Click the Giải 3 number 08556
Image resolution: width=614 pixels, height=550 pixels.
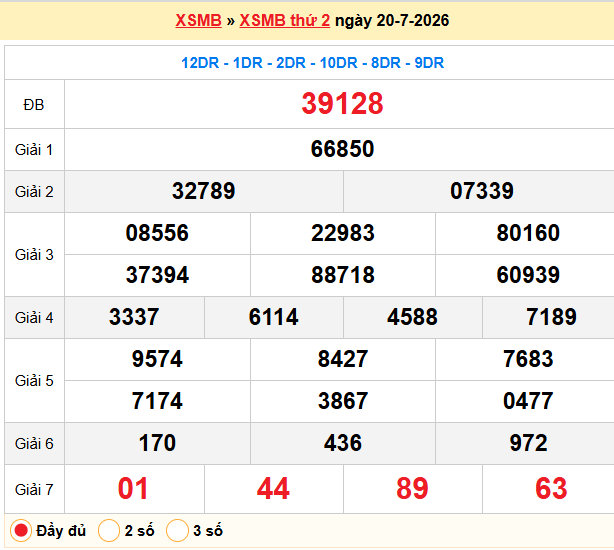point(157,233)
